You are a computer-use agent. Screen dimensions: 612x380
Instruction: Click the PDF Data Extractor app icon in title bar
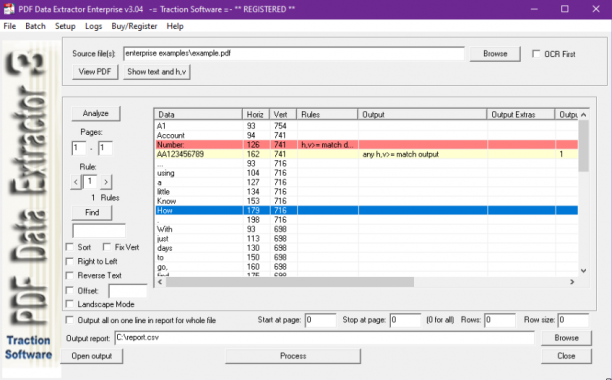pyautogui.click(x=9, y=9)
